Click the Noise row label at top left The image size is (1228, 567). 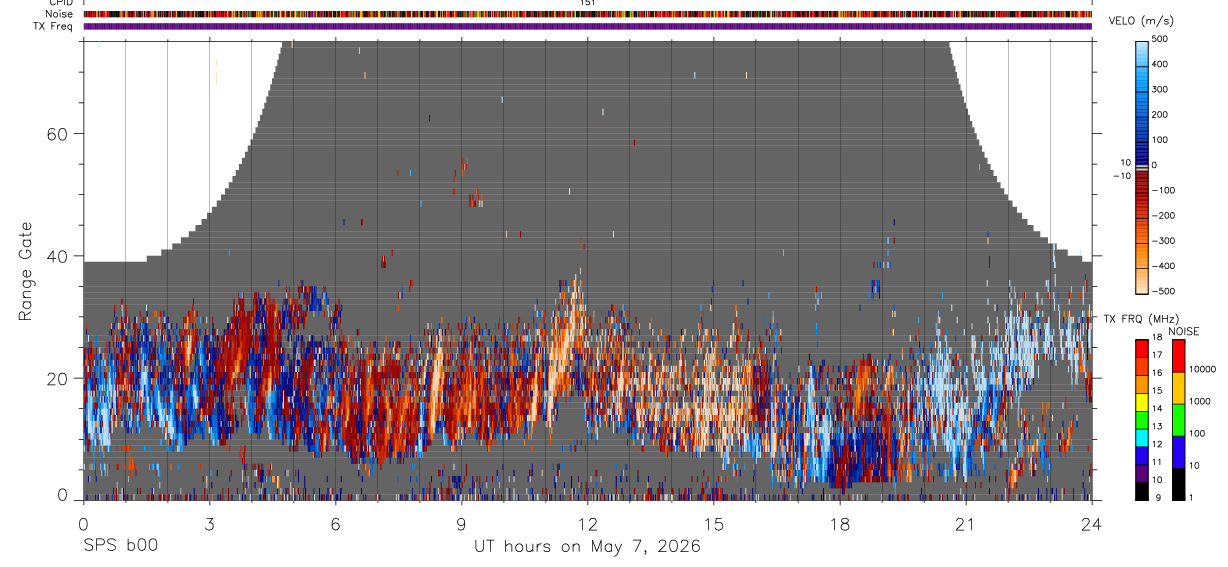point(60,14)
